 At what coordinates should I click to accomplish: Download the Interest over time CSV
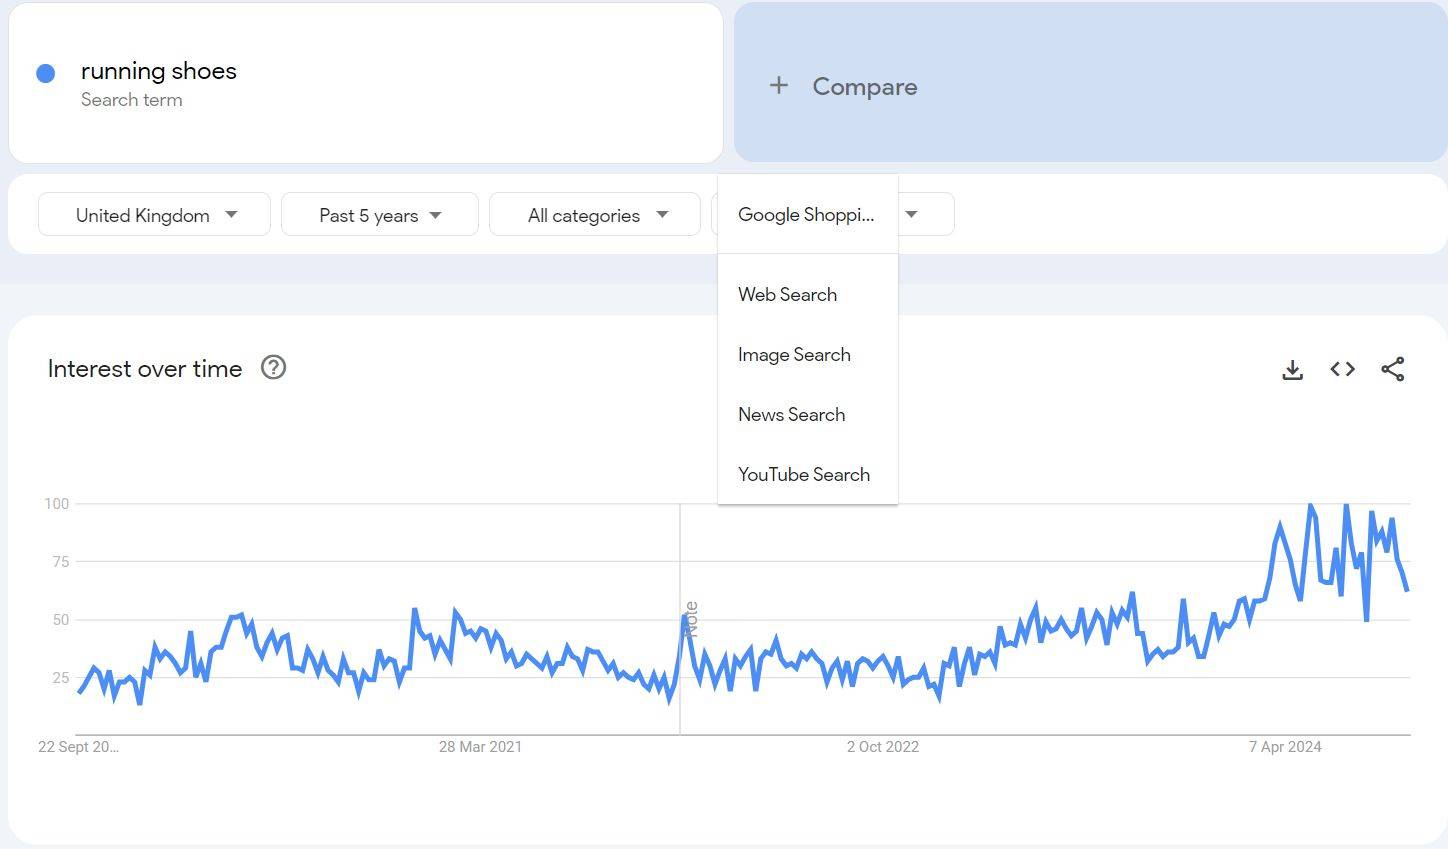point(1292,369)
